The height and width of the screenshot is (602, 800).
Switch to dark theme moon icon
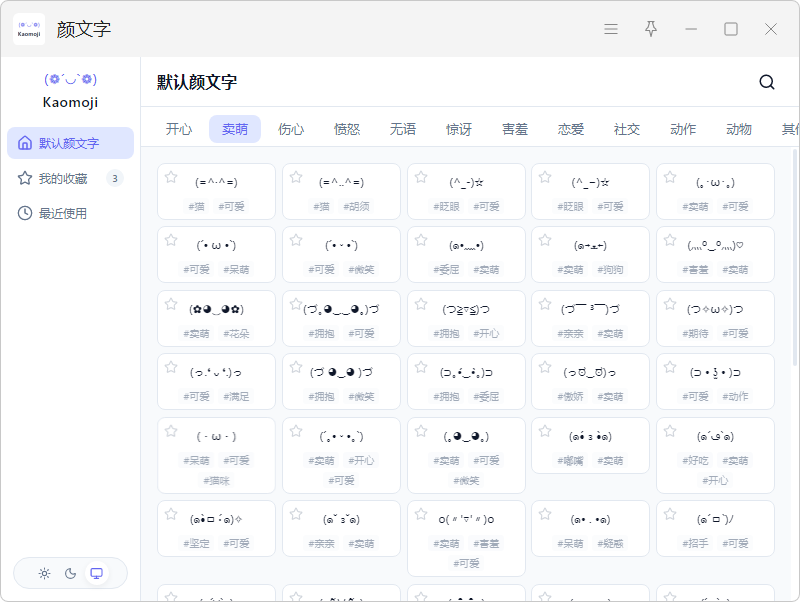(x=70, y=573)
